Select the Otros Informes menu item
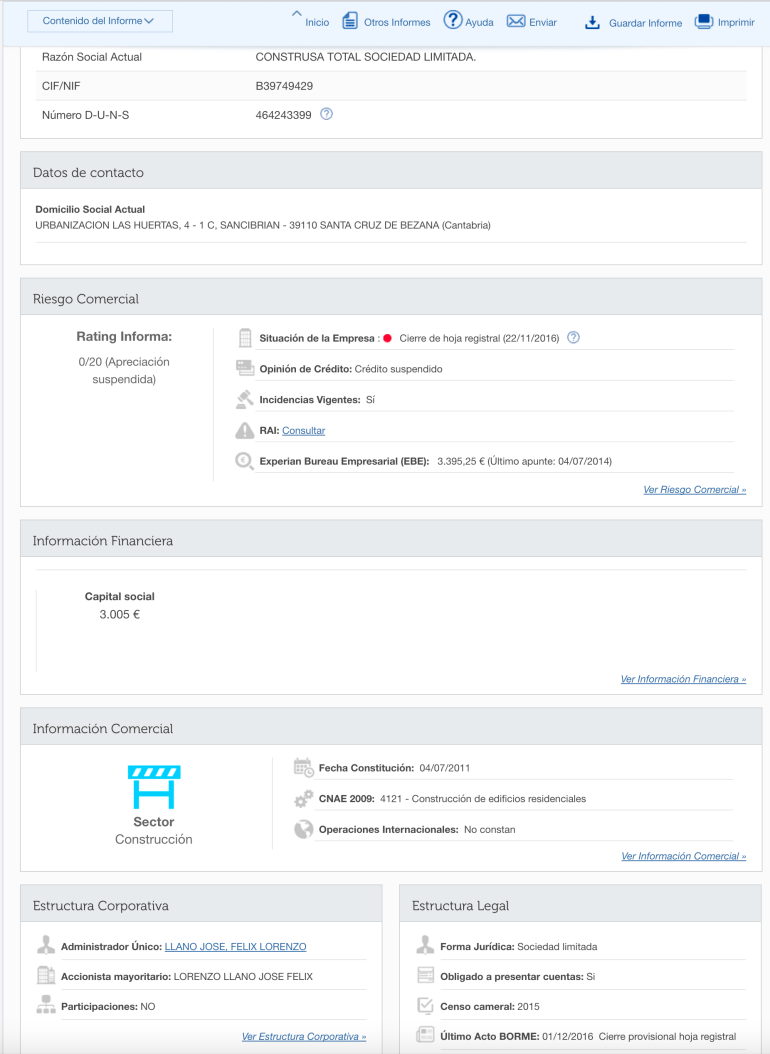The image size is (770, 1054). pyautogui.click(x=397, y=22)
